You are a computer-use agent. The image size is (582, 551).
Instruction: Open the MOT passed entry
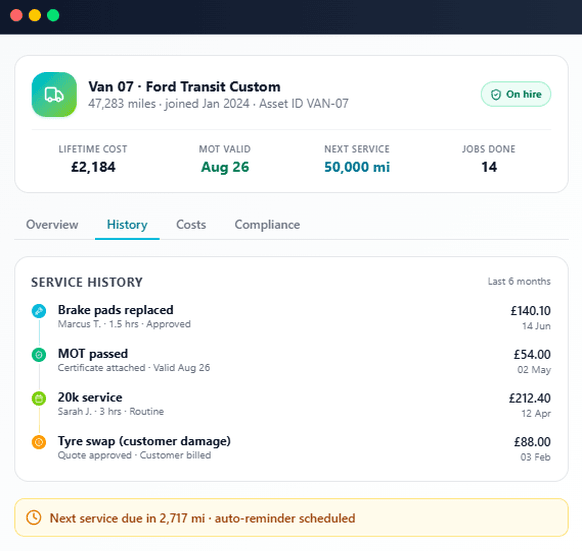click(291, 361)
